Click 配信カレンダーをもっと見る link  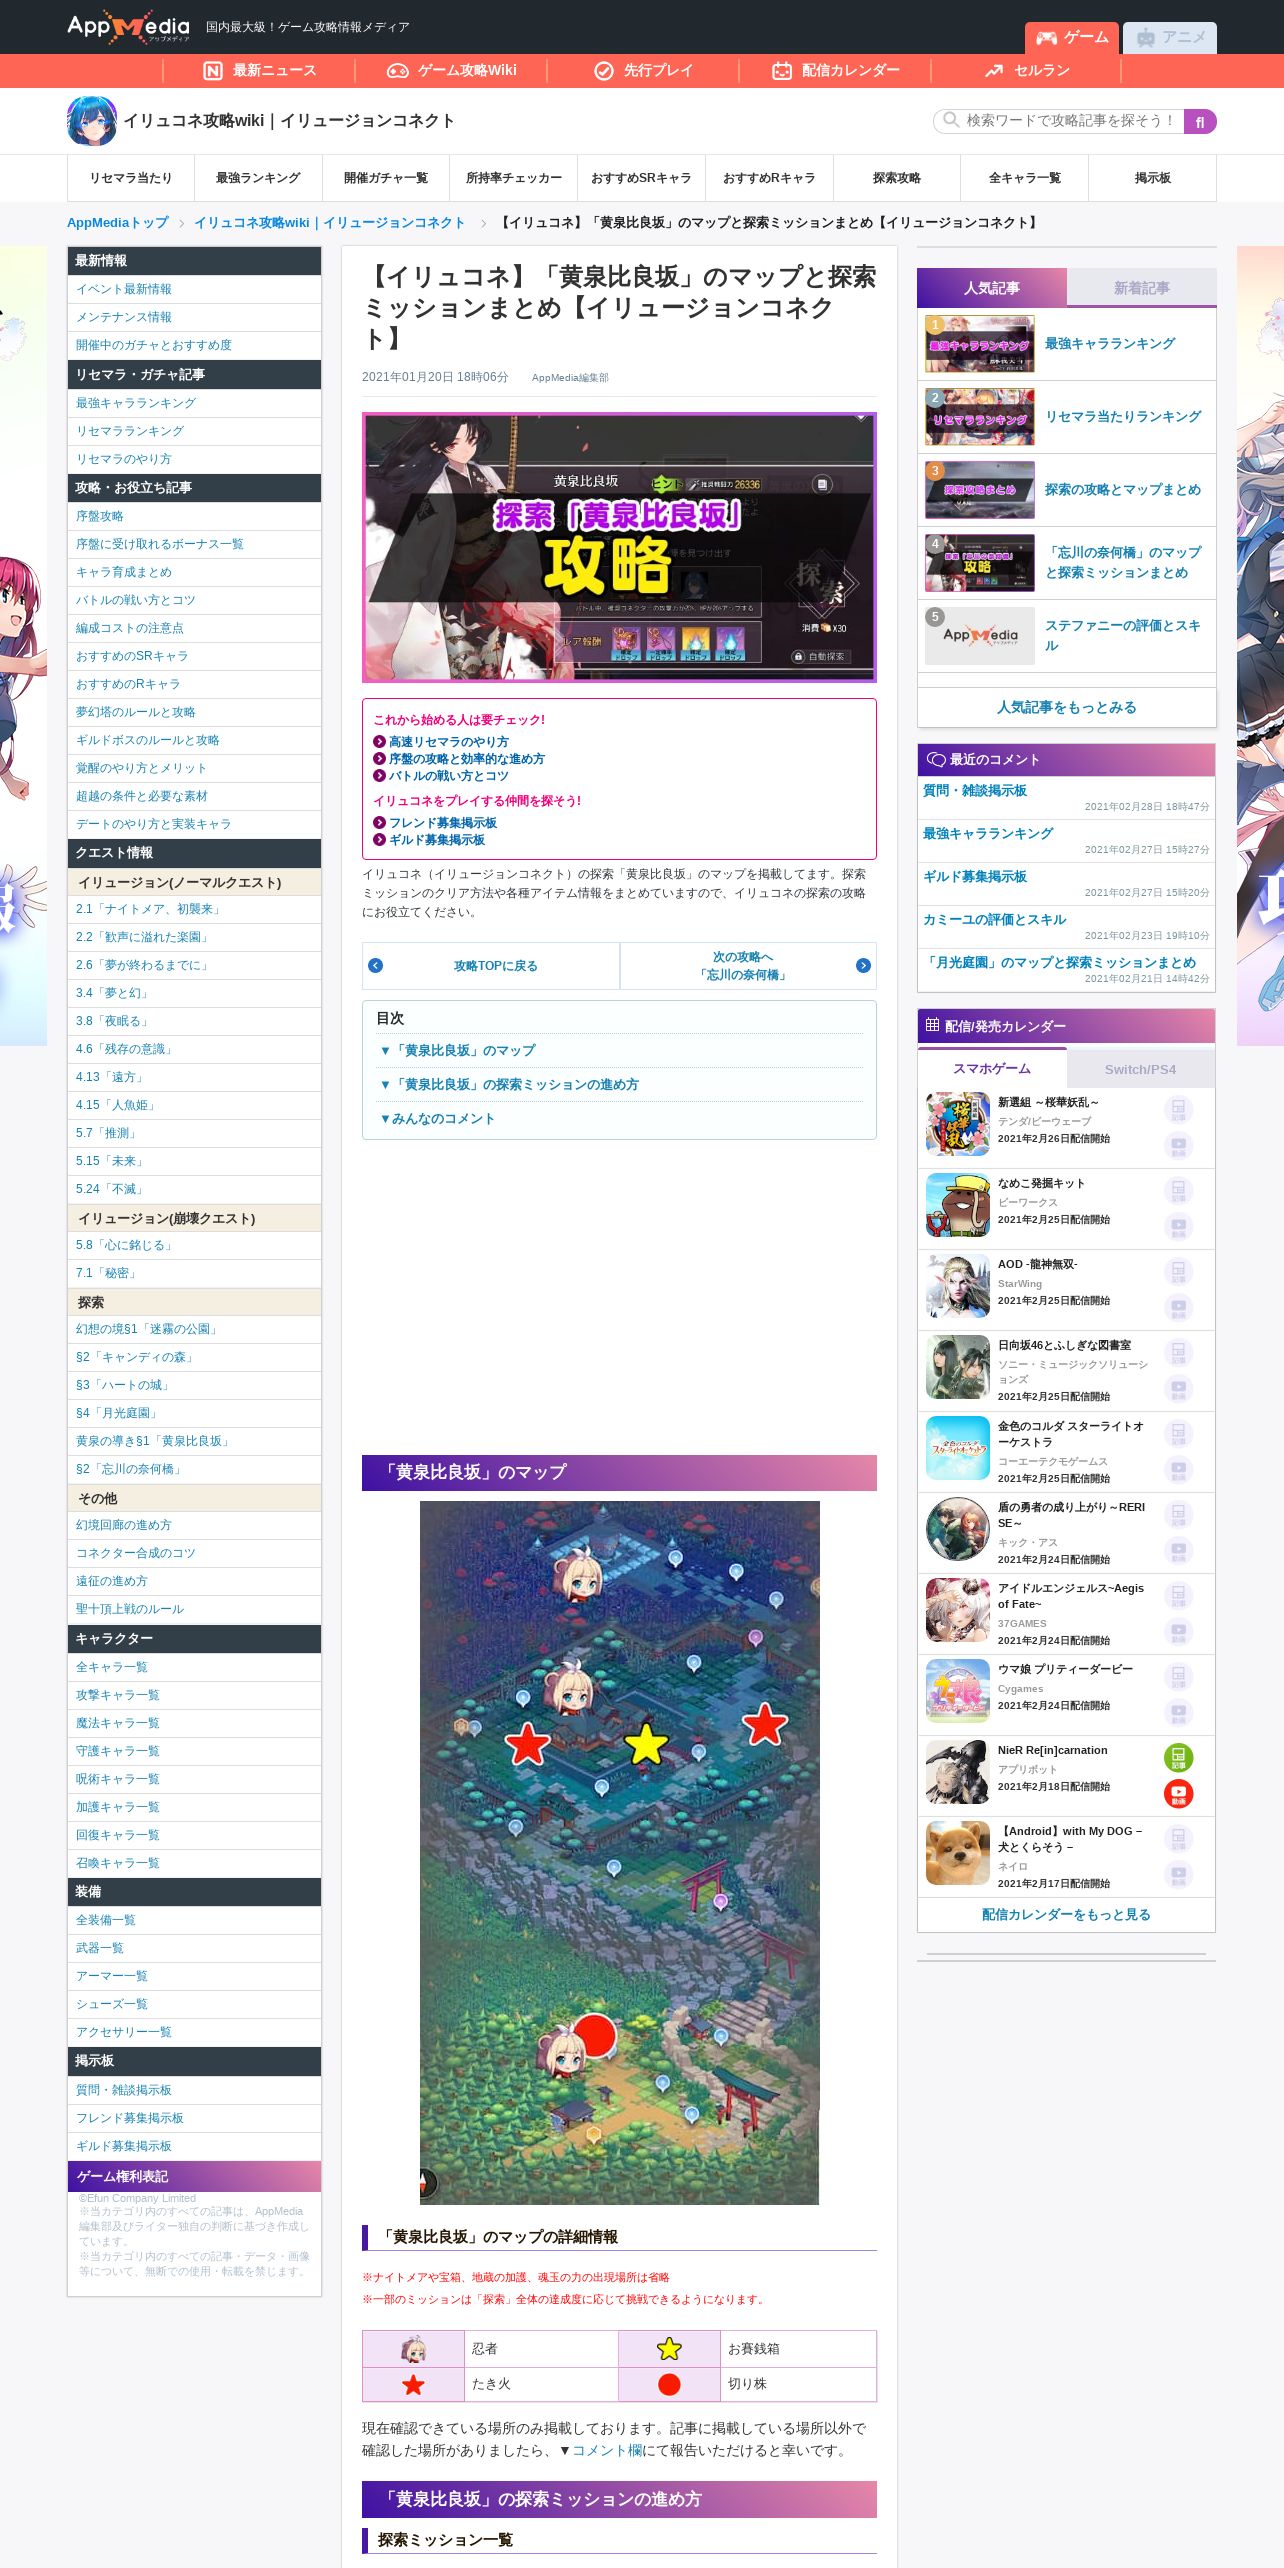click(1066, 1914)
